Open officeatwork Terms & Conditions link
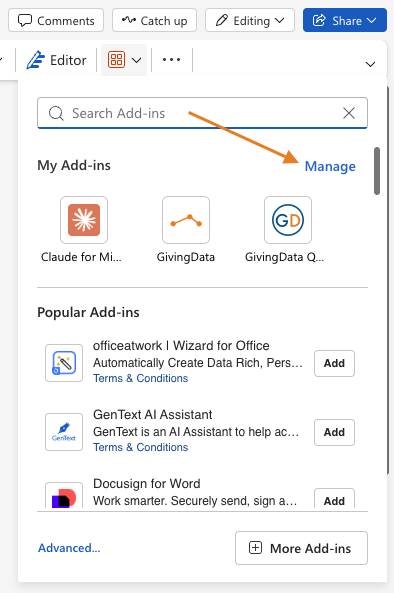Image resolution: width=394 pixels, height=593 pixels. (x=141, y=378)
